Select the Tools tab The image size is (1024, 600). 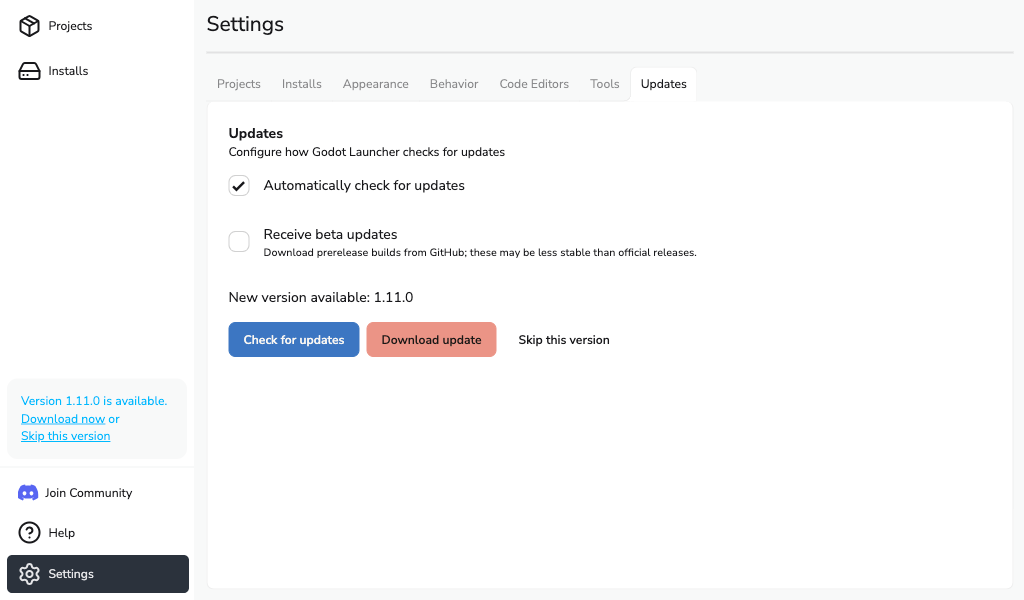[x=605, y=84]
